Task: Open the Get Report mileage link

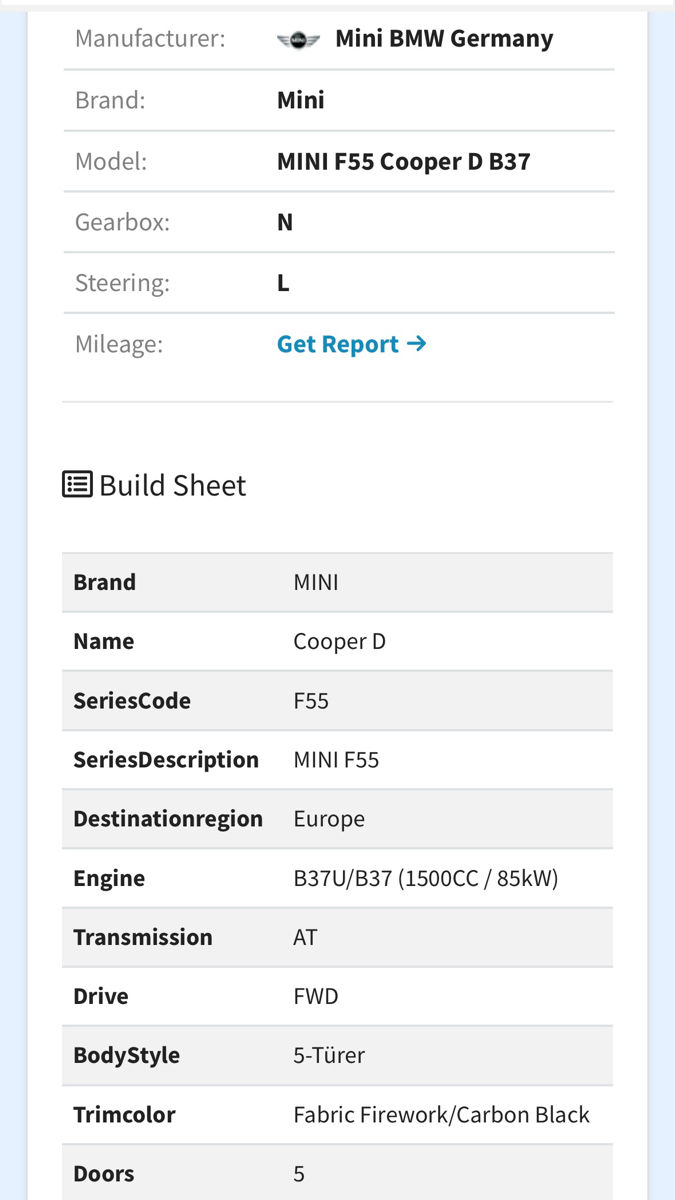Action: tap(352, 344)
